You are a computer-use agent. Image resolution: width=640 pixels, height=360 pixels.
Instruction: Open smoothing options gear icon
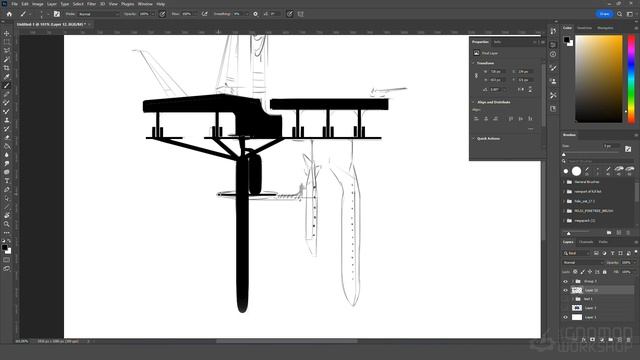click(256, 14)
